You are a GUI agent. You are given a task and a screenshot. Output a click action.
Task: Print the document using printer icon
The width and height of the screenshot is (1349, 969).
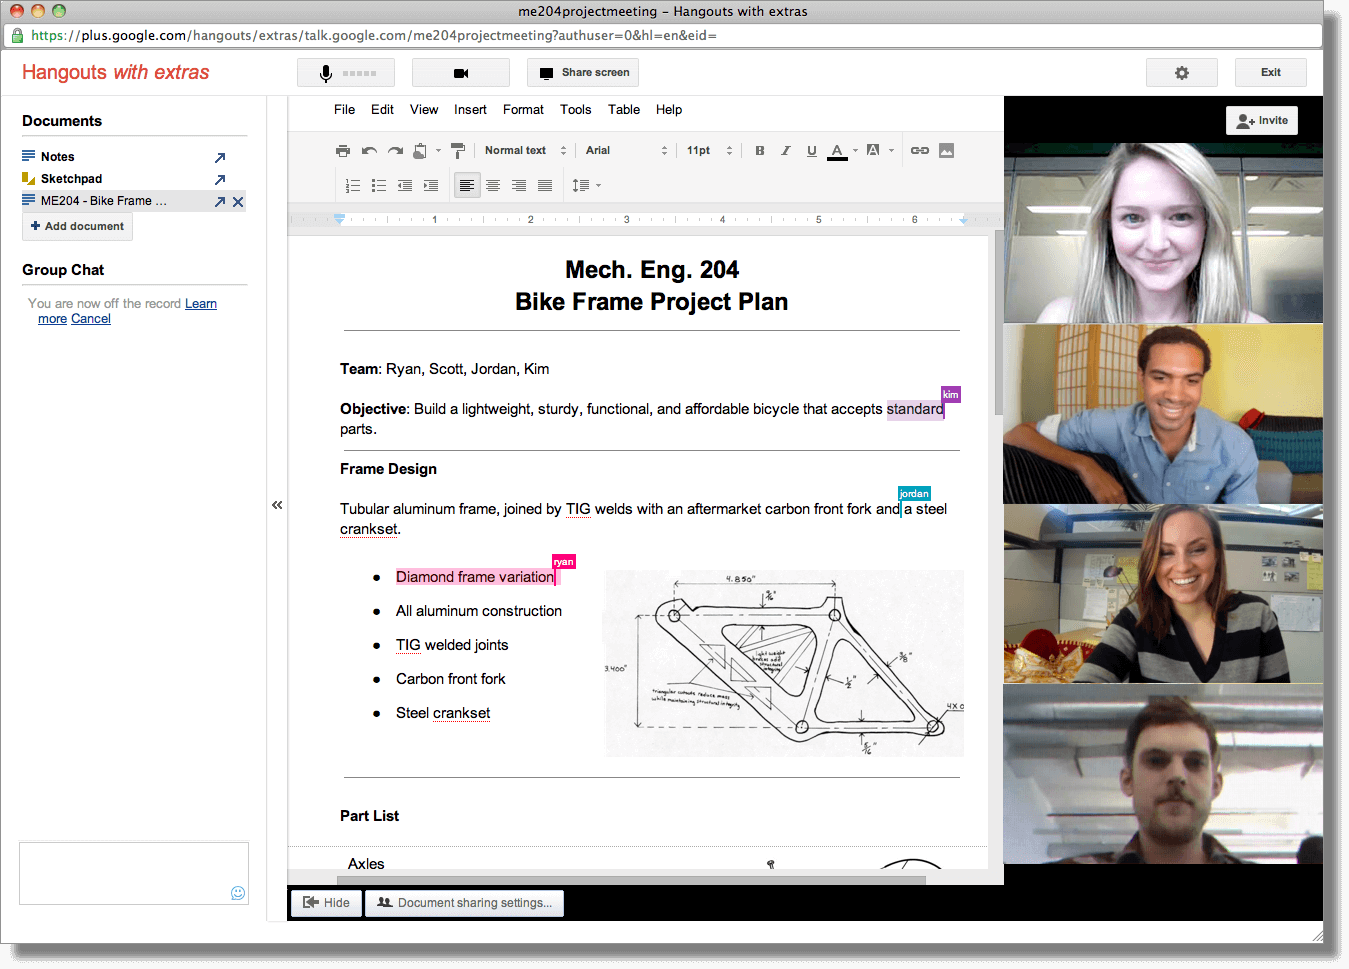click(x=343, y=151)
